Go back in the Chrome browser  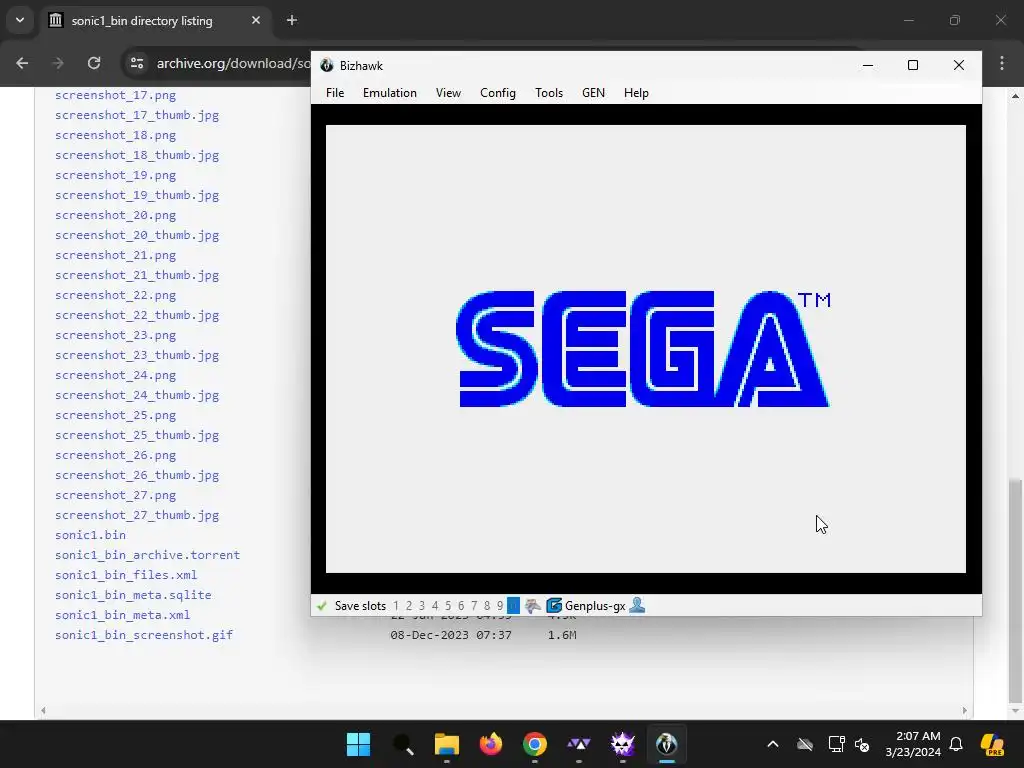pos(22,63)
